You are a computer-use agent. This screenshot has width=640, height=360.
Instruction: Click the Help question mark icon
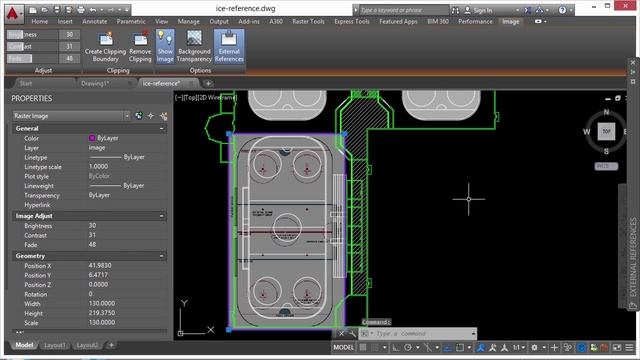tap(562, 10)
